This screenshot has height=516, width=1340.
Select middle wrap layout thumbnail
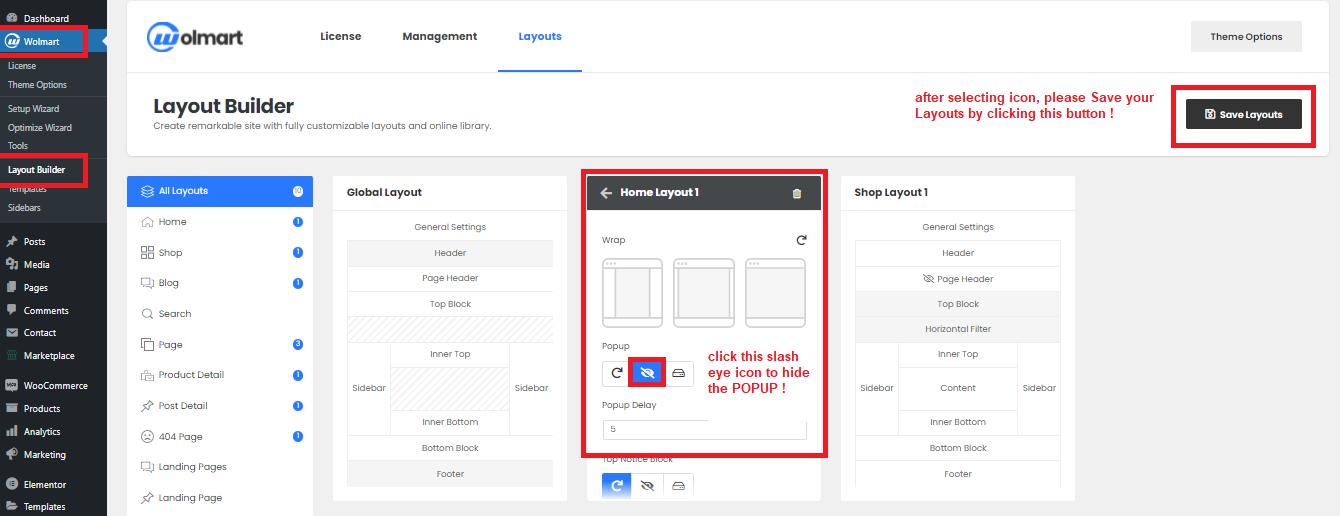coord(704,293)
